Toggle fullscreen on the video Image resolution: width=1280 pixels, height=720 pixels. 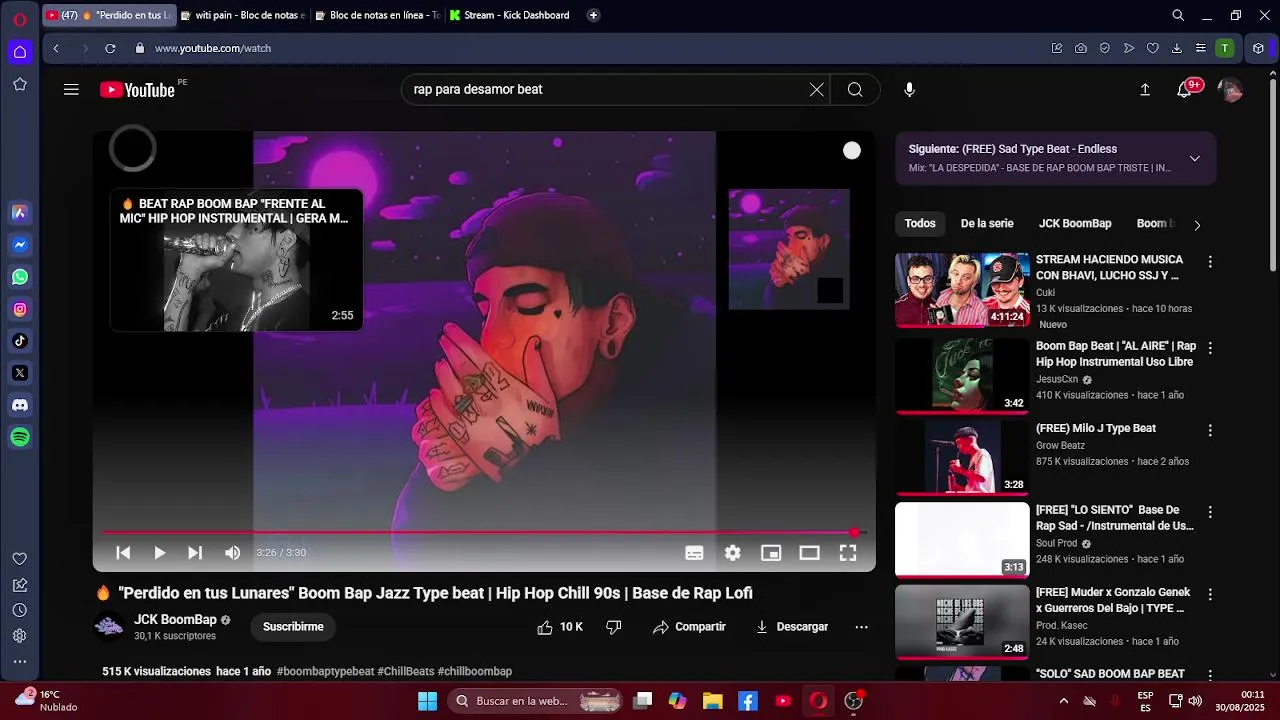847,553
